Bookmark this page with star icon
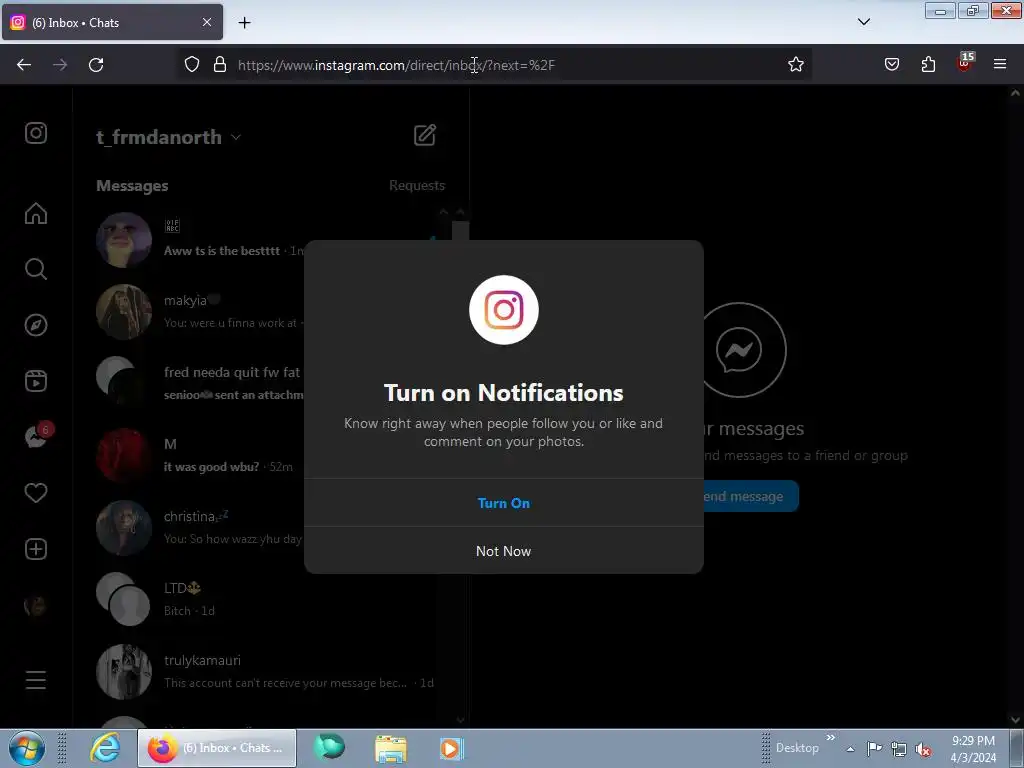The height and width of the screenshot is (768, 1024). click(x=795, y=64)
